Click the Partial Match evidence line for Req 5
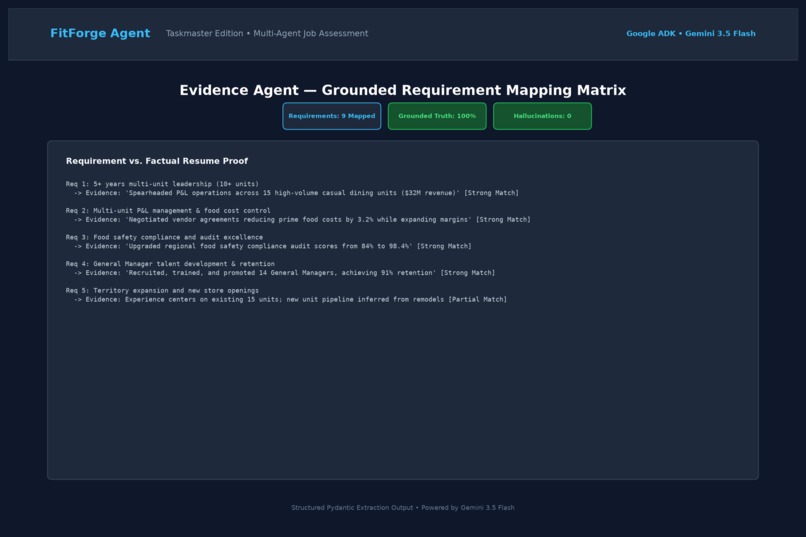This screenshot has width=806, height=537. [290, 300]
